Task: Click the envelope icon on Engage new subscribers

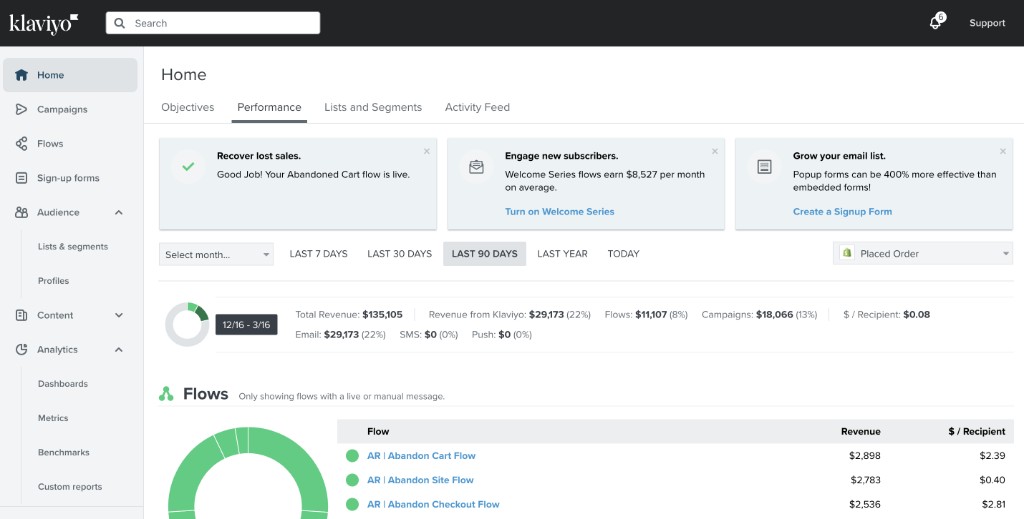Action: (x=476, y=166)
